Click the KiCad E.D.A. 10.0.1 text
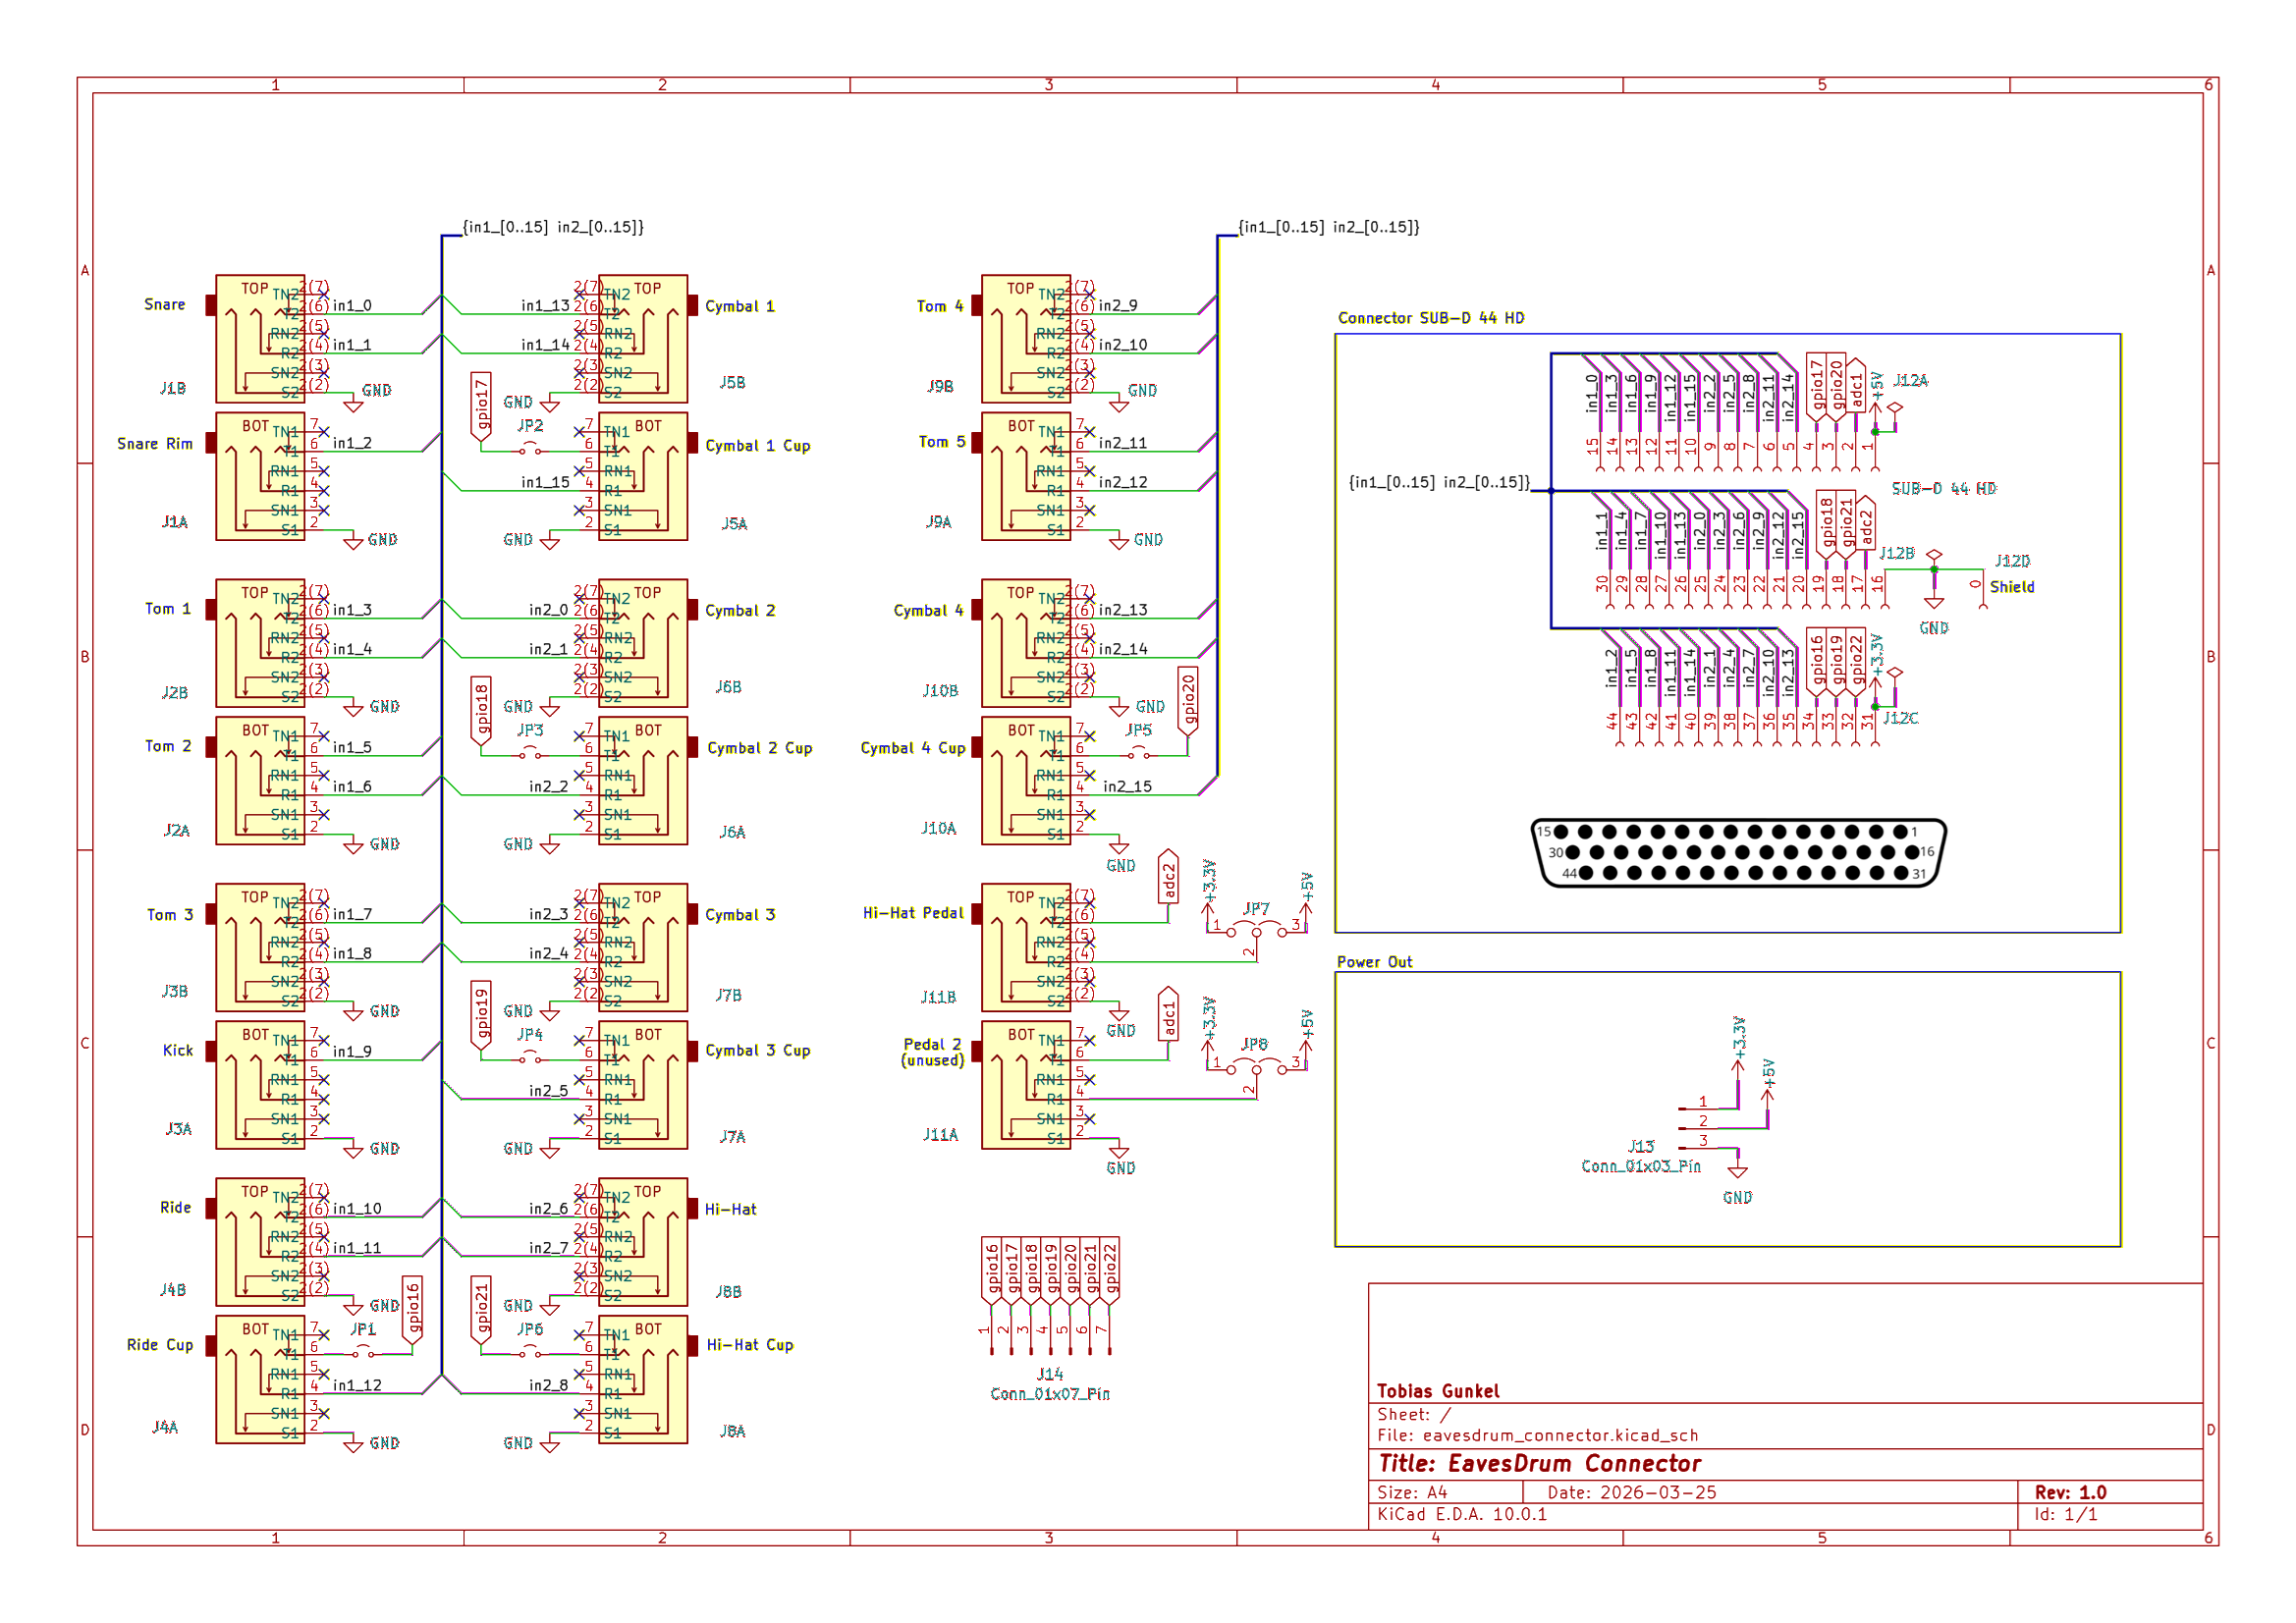 pos(1462,1514)
